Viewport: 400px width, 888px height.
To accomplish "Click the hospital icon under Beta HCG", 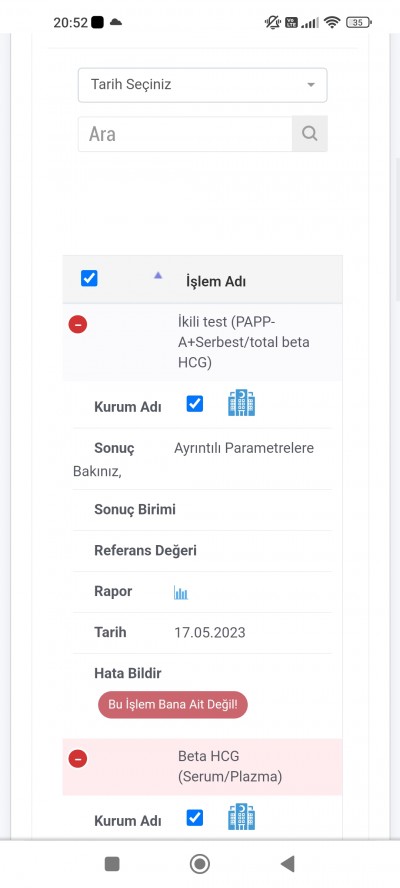I will click(x=241, y=817).
